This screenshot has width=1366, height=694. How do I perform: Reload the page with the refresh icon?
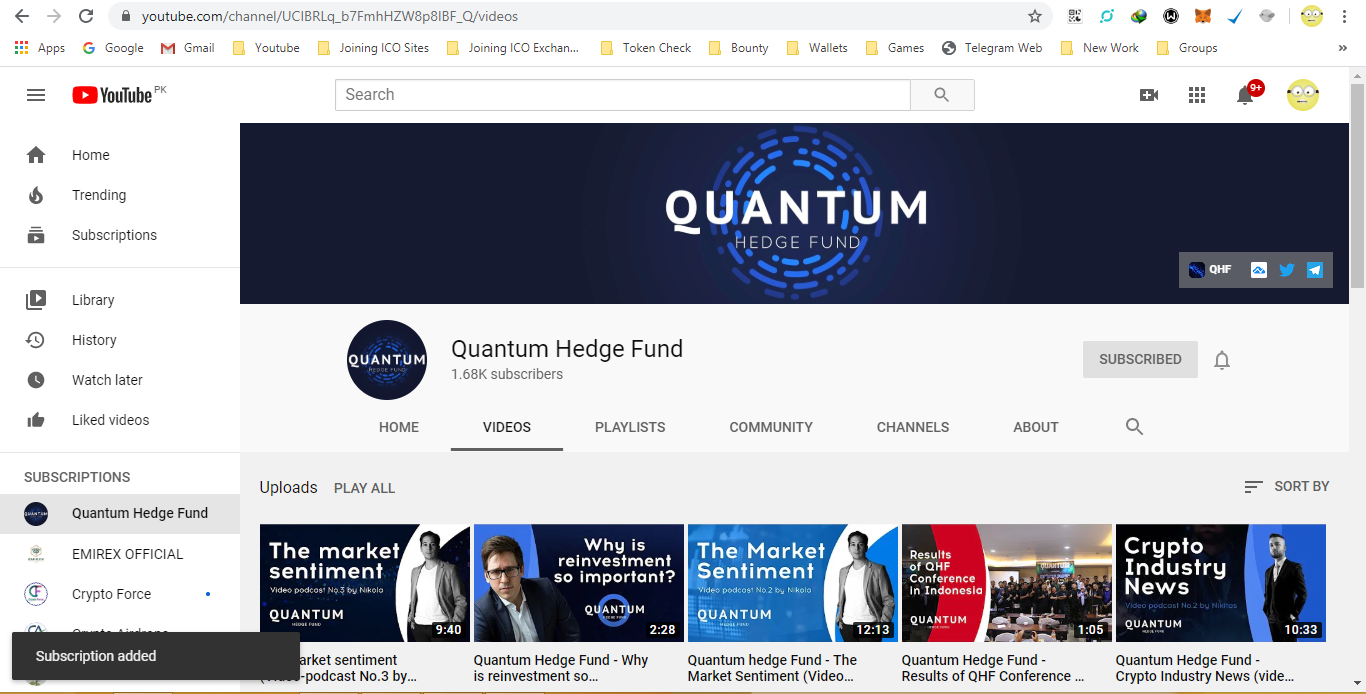86,16
